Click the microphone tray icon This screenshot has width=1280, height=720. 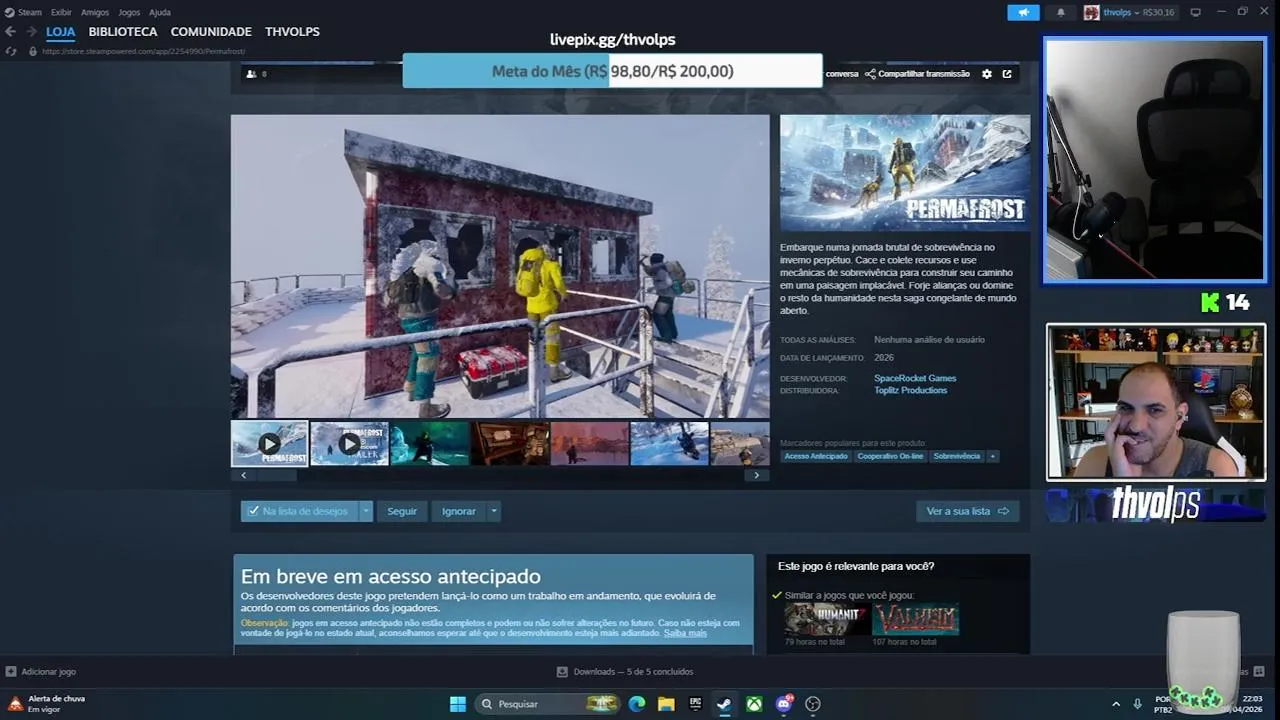pos(1137,704)
